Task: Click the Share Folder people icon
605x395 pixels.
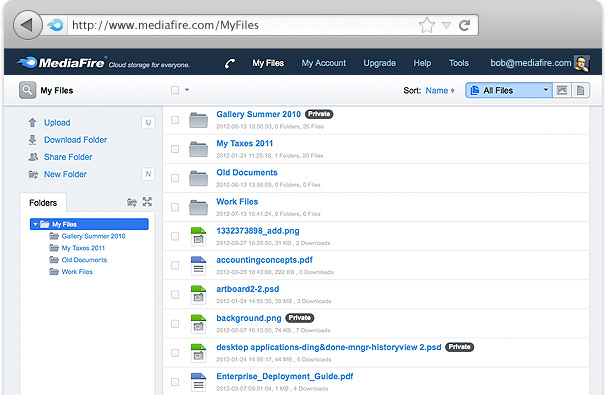Action: (x=33, y=157)
